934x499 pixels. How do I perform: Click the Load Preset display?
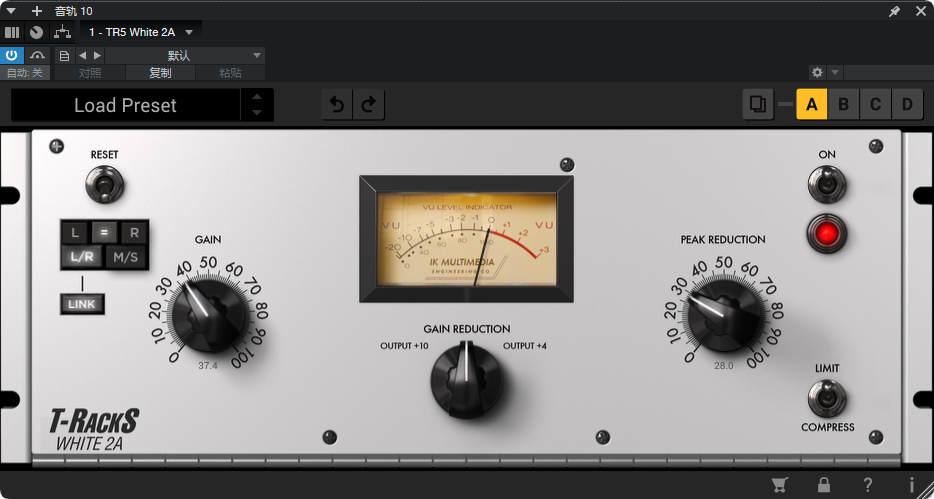point(126,105)
